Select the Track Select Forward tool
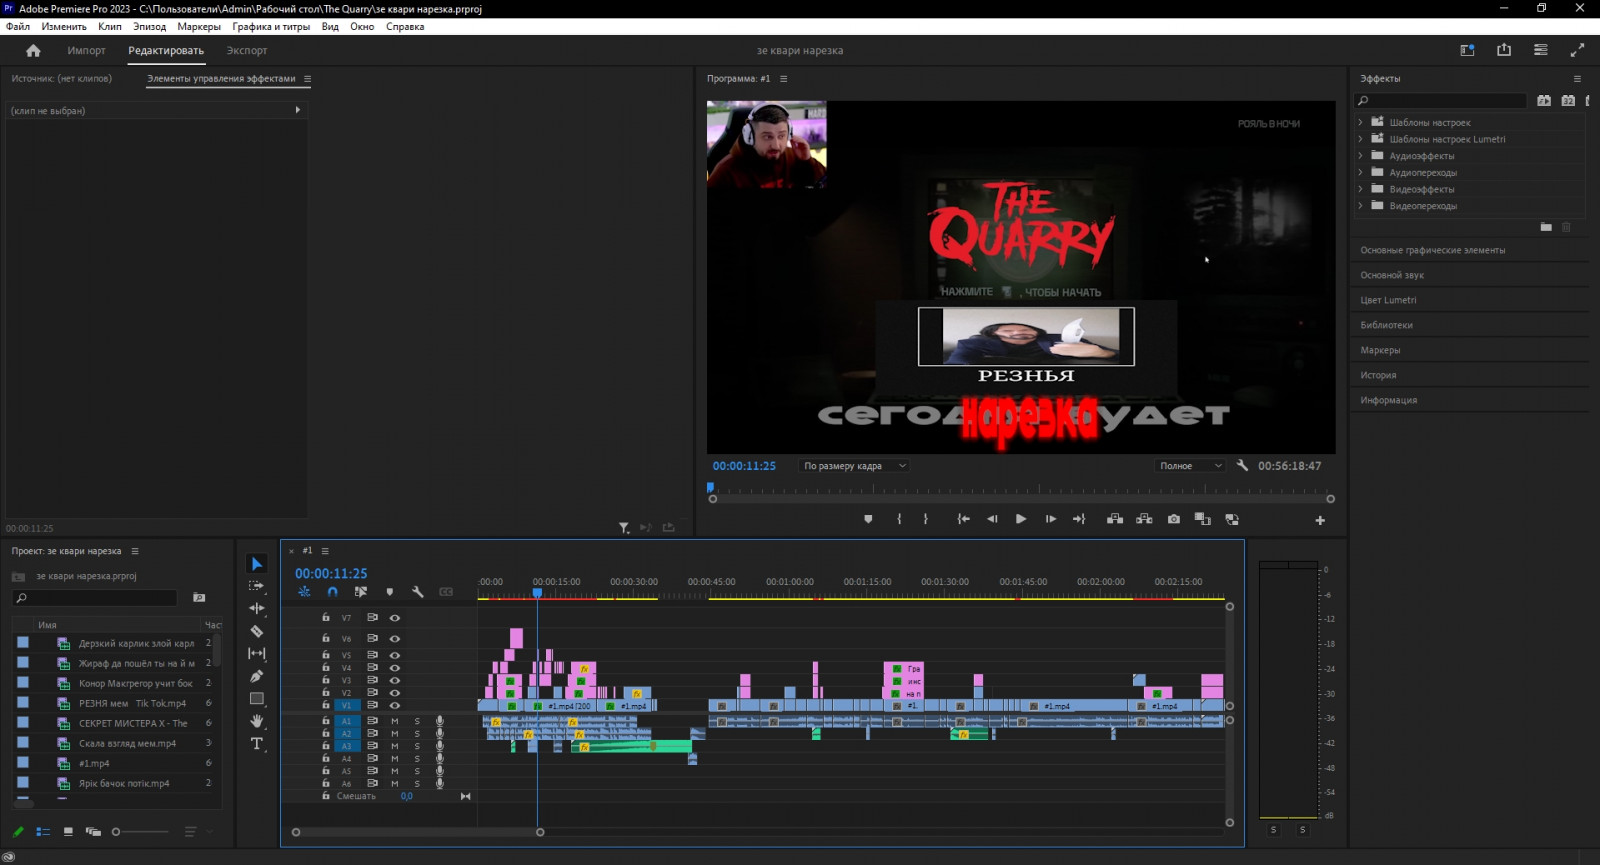Viewport: 1600px width, 865px height. pos(257,586)
